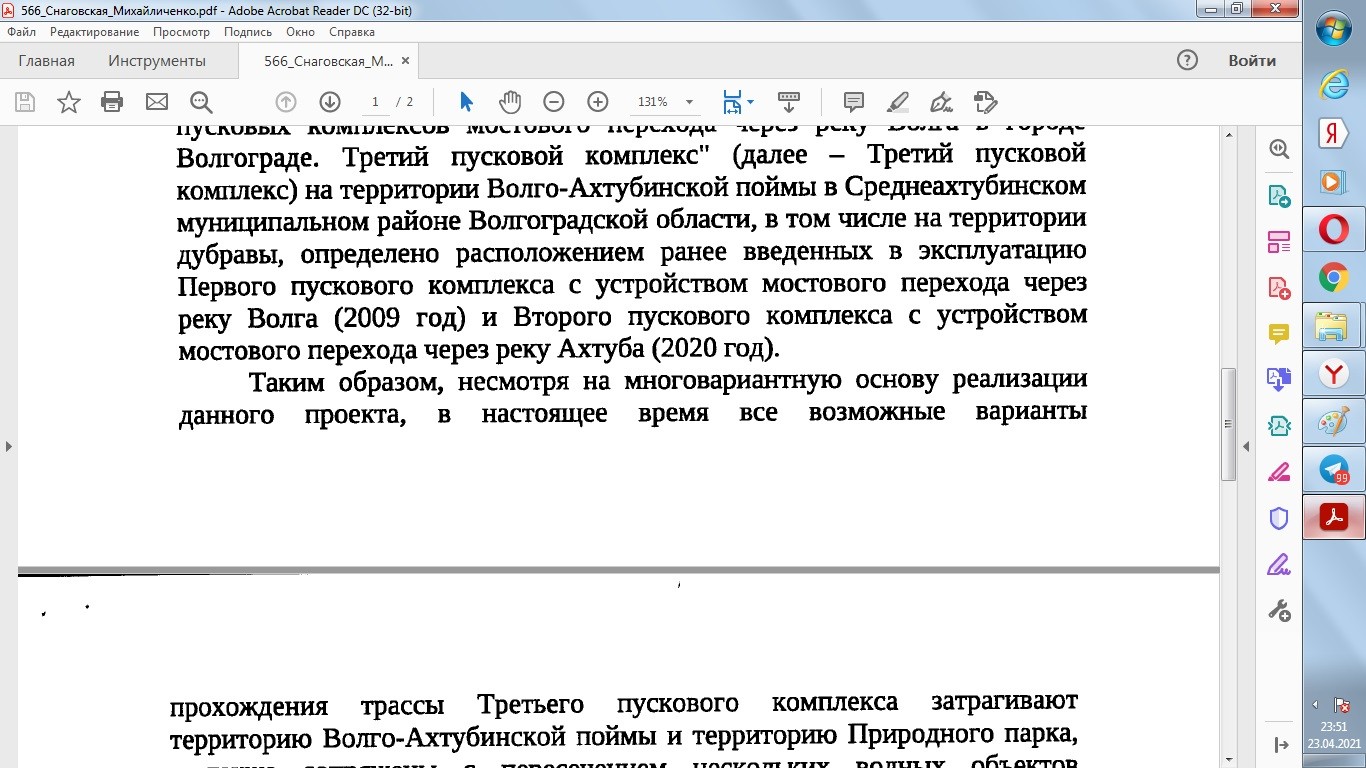Zoom out with the minus icon
The width and height of the screenshot is (1366, 768).
554,102
